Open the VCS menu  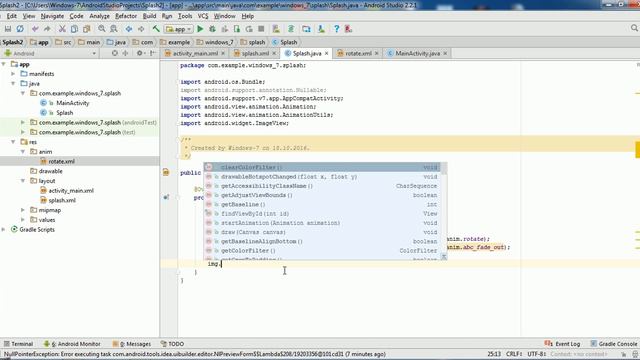pos(203,16)
